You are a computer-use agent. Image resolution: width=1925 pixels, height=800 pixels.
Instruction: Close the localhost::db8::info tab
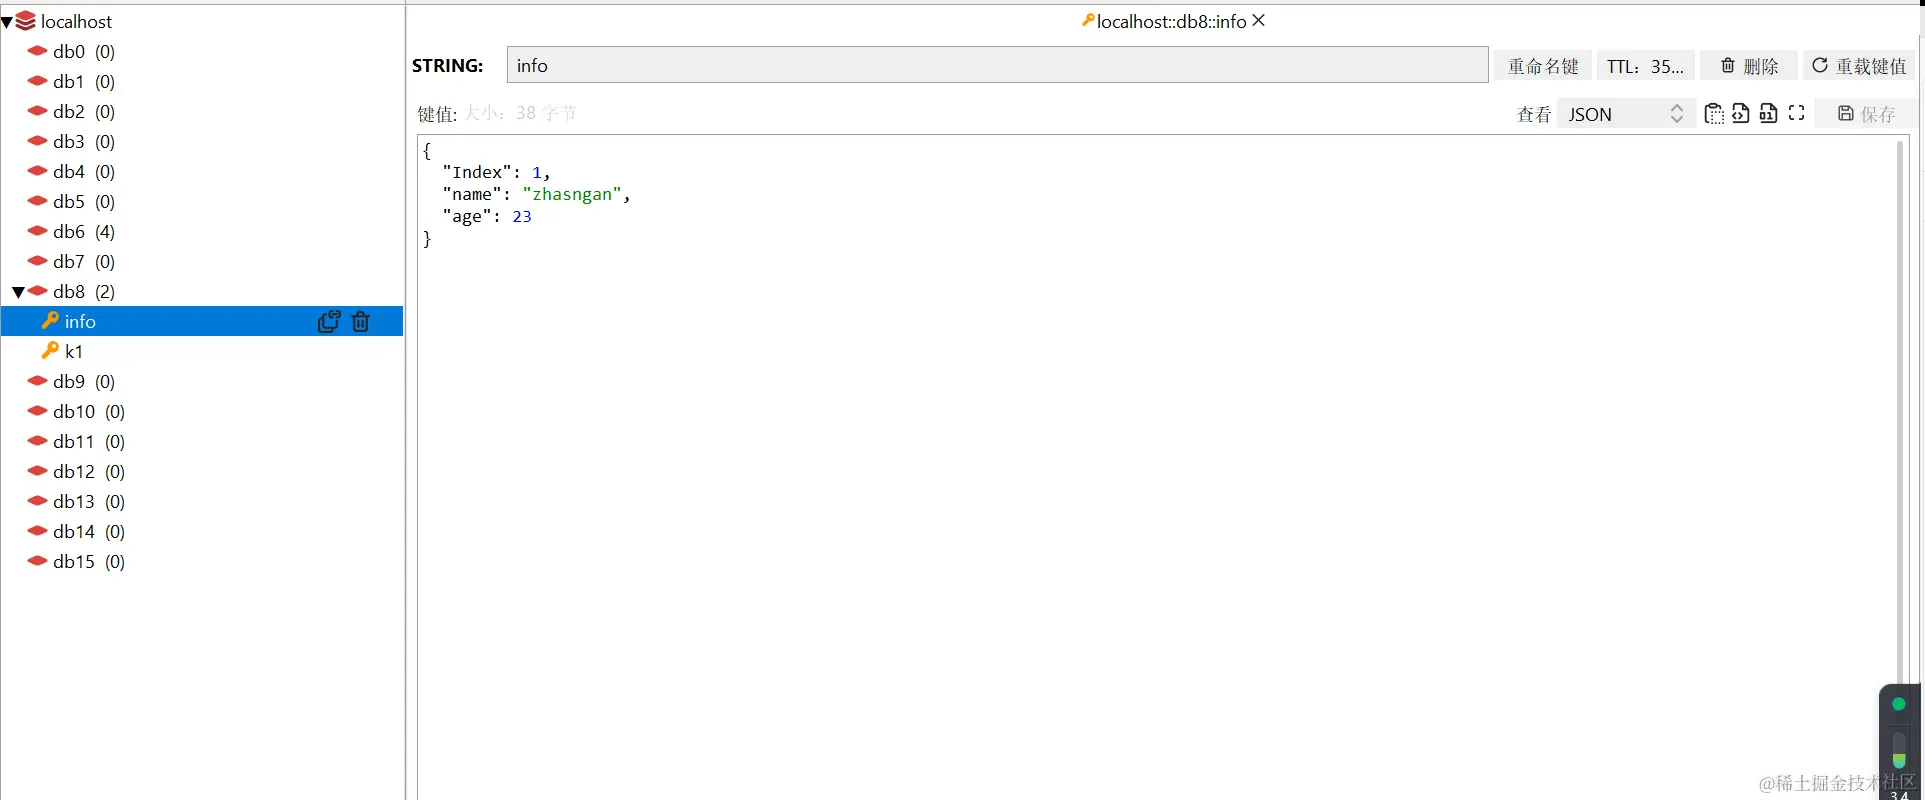click(1259, 20)
